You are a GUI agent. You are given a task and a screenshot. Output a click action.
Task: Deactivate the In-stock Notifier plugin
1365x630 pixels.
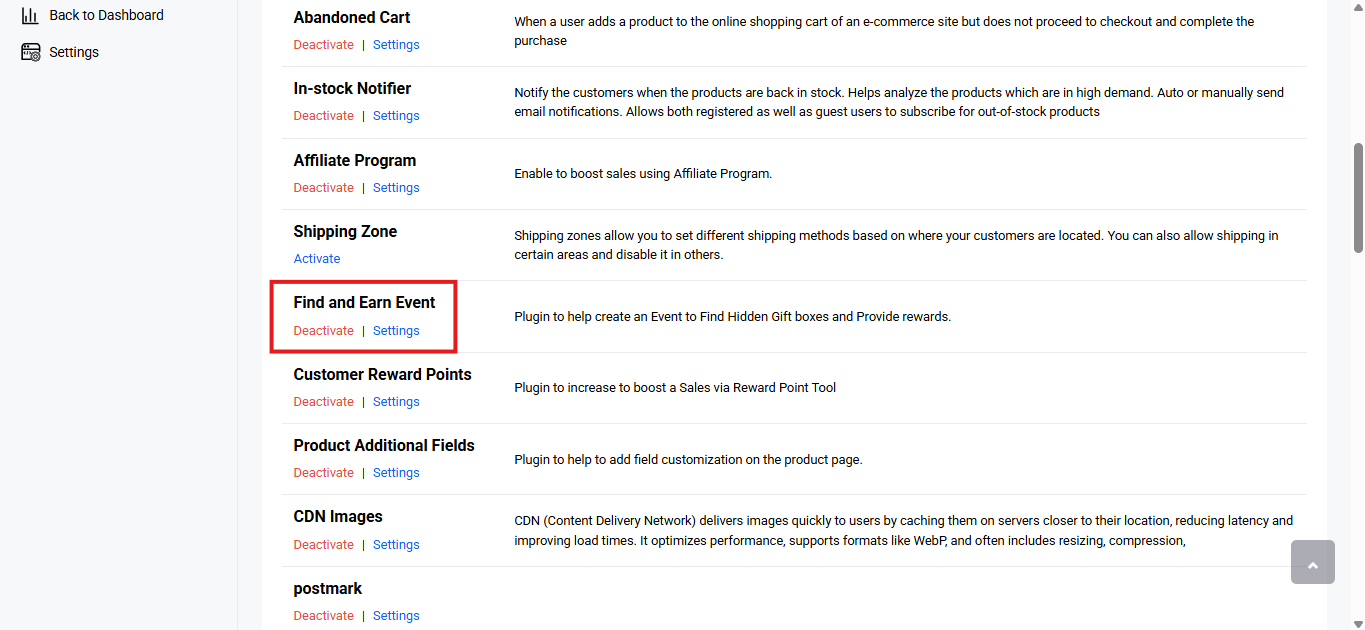323,116
